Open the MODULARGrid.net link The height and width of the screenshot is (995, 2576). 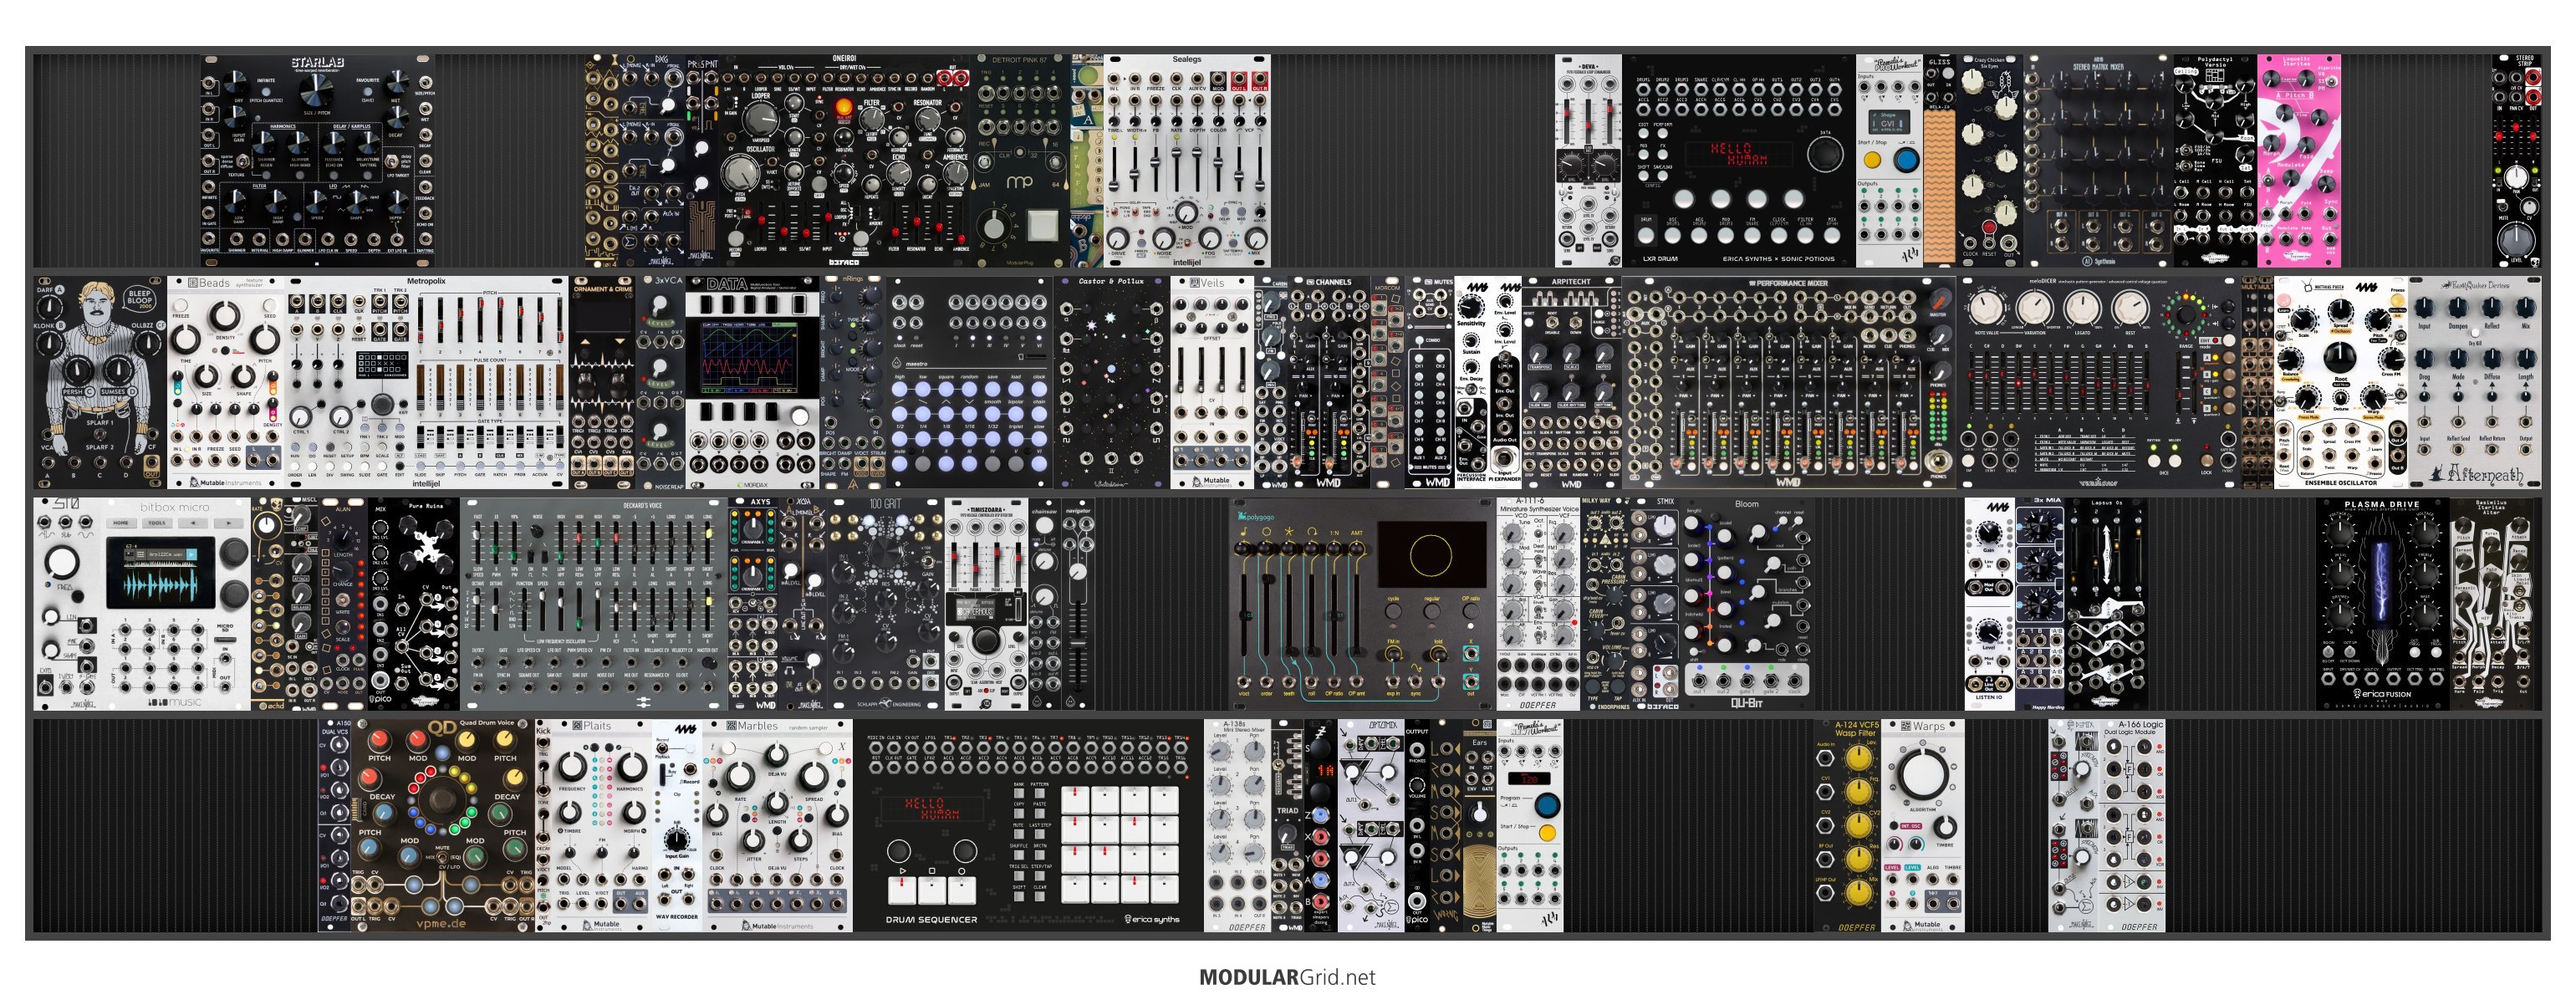pos(1287,977)
